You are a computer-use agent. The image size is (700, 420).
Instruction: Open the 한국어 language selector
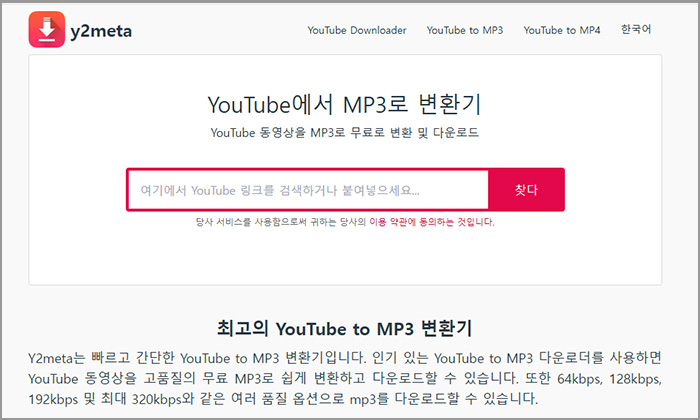point(636,29)
